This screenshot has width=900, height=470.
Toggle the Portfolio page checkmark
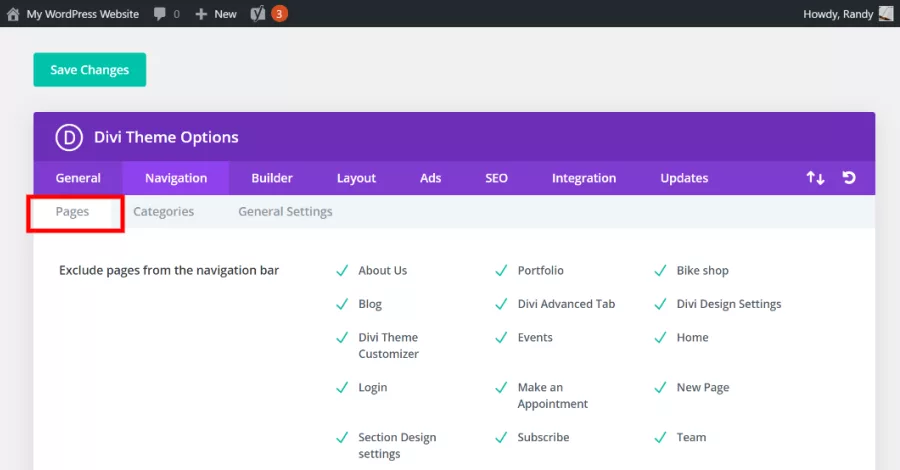[501, 270]
